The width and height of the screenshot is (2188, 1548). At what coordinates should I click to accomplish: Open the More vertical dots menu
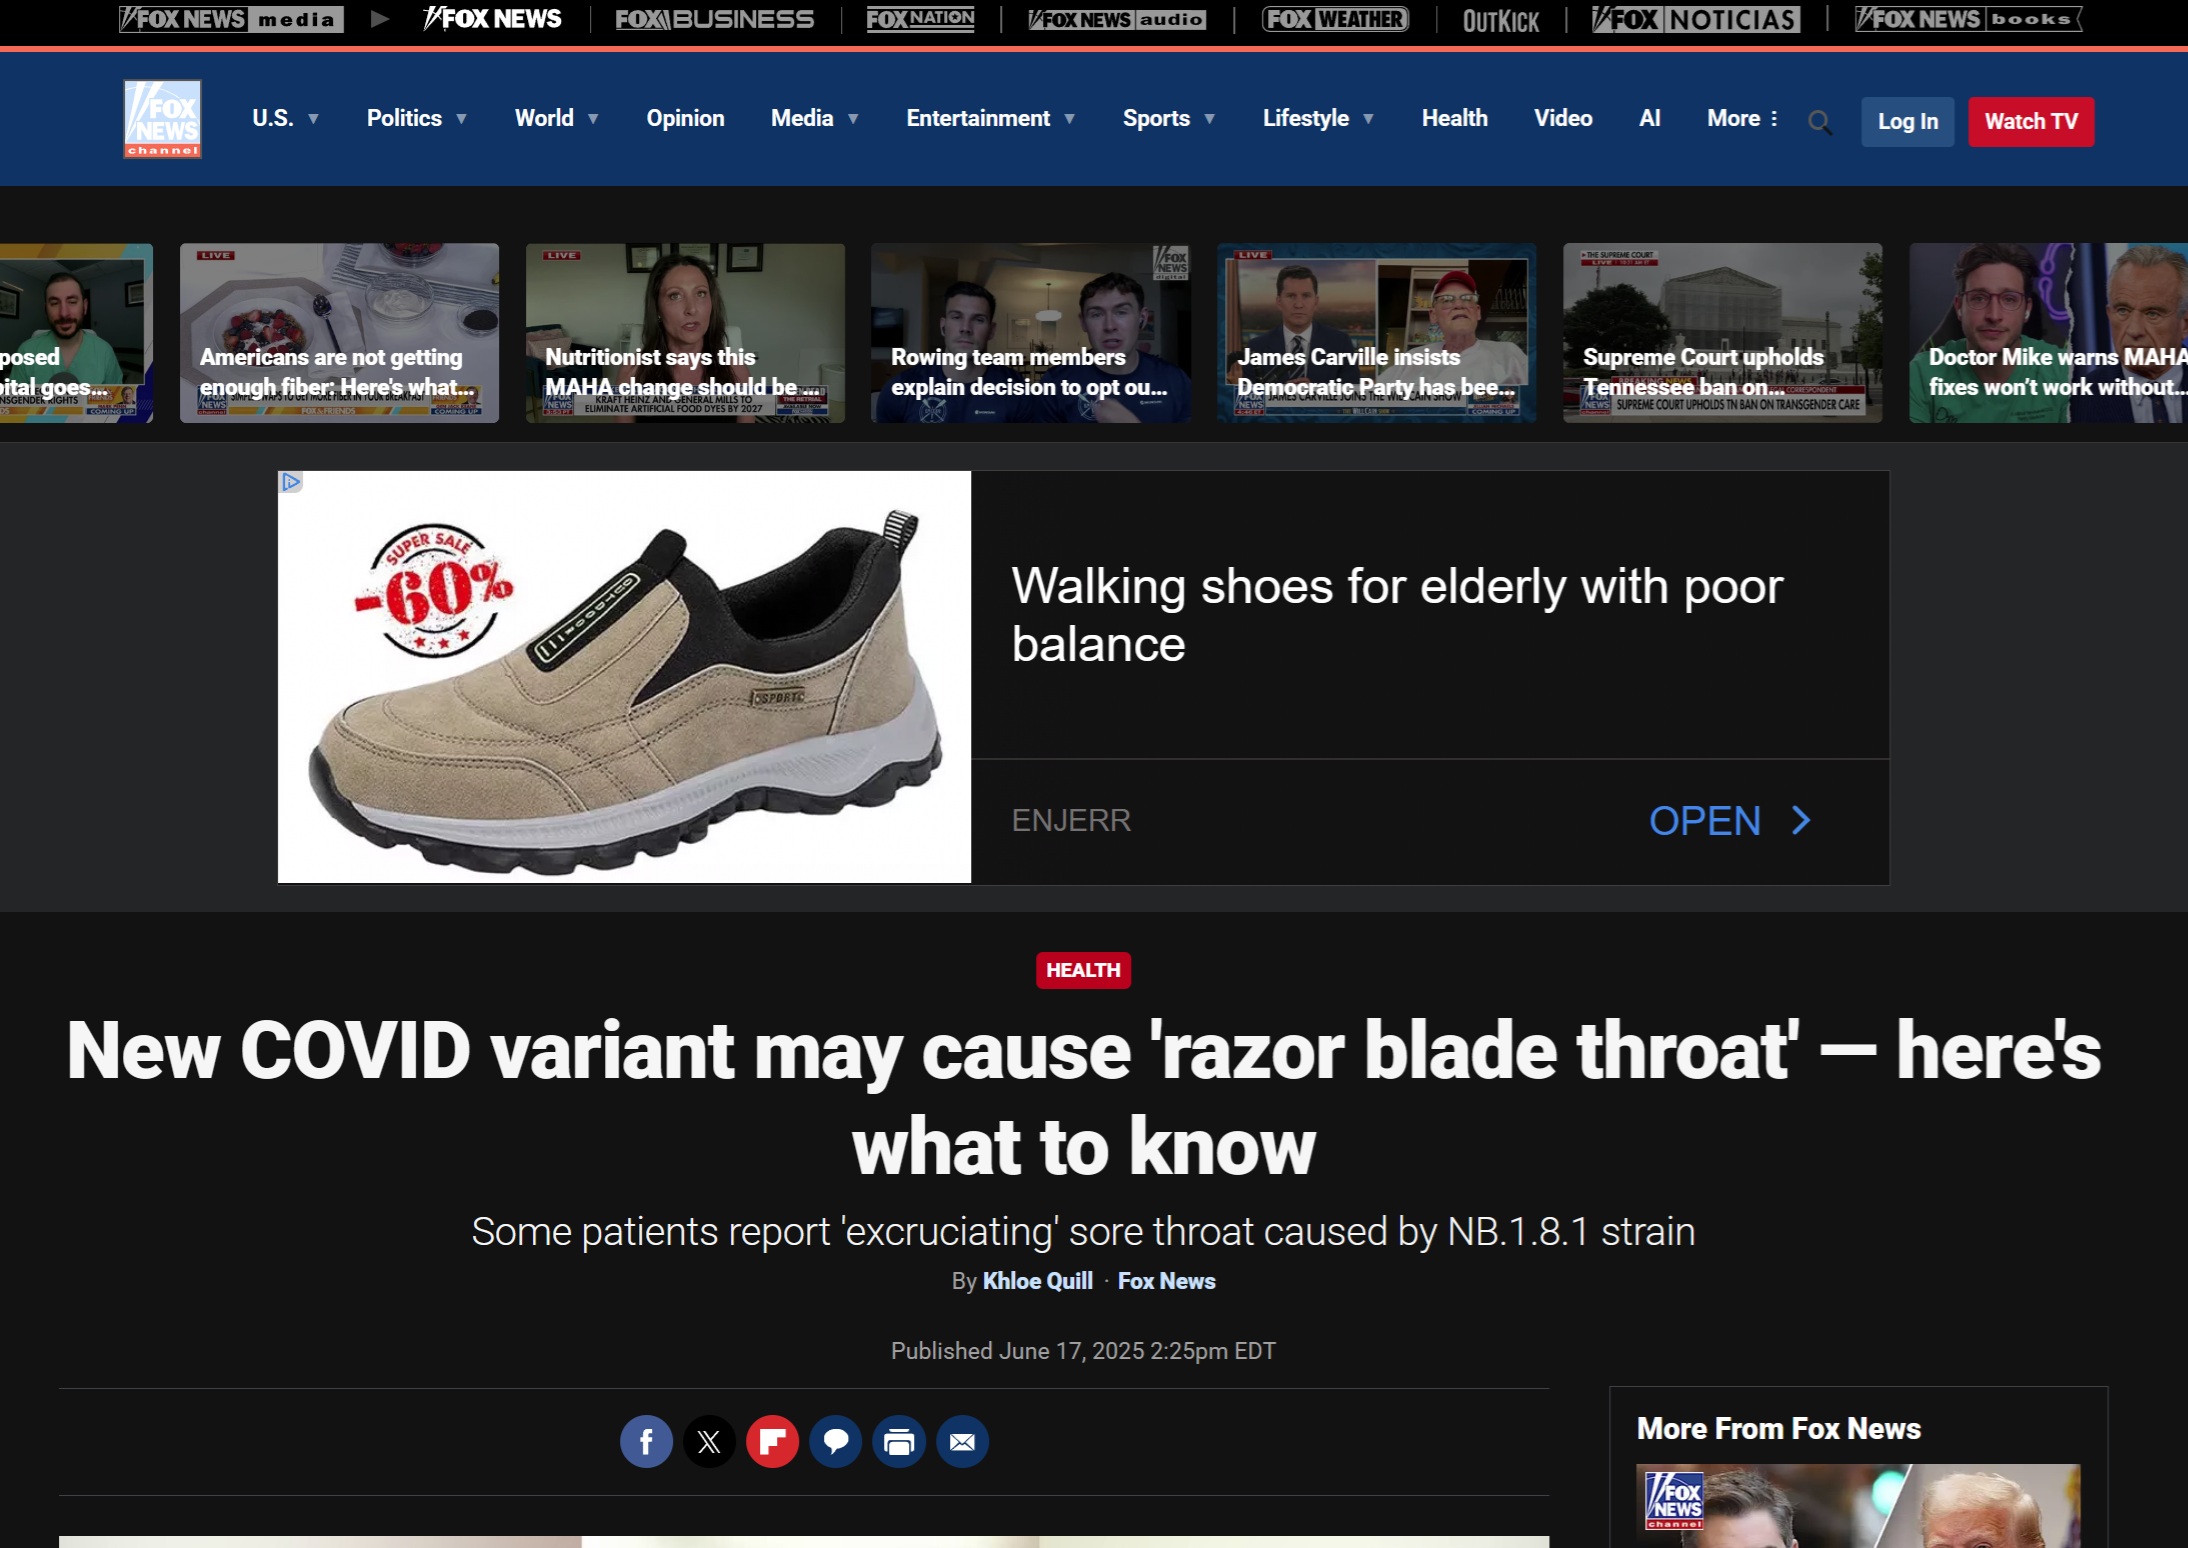[x=1774, y=119]
